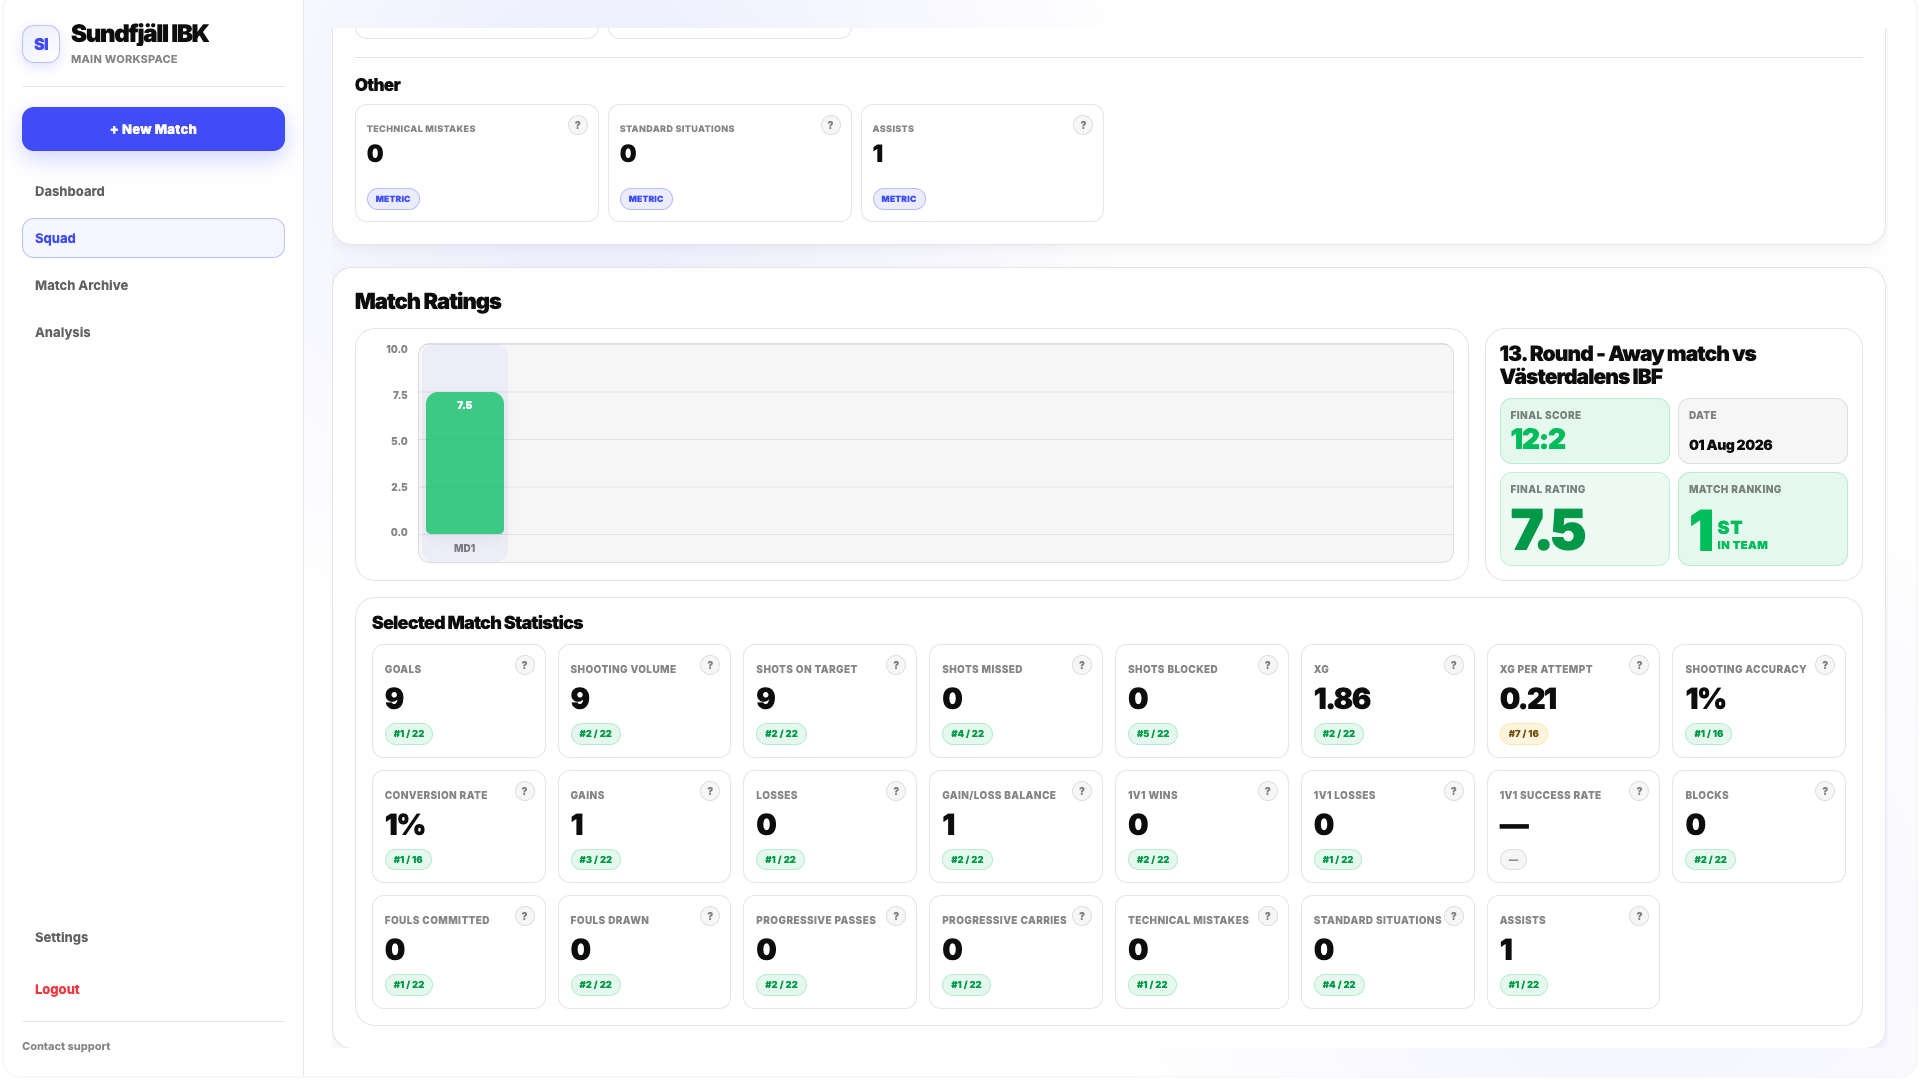Screen dimensions: 1920x1080
Task: Click the METRIC badge under Technical Mistakes
Action: 393,199
